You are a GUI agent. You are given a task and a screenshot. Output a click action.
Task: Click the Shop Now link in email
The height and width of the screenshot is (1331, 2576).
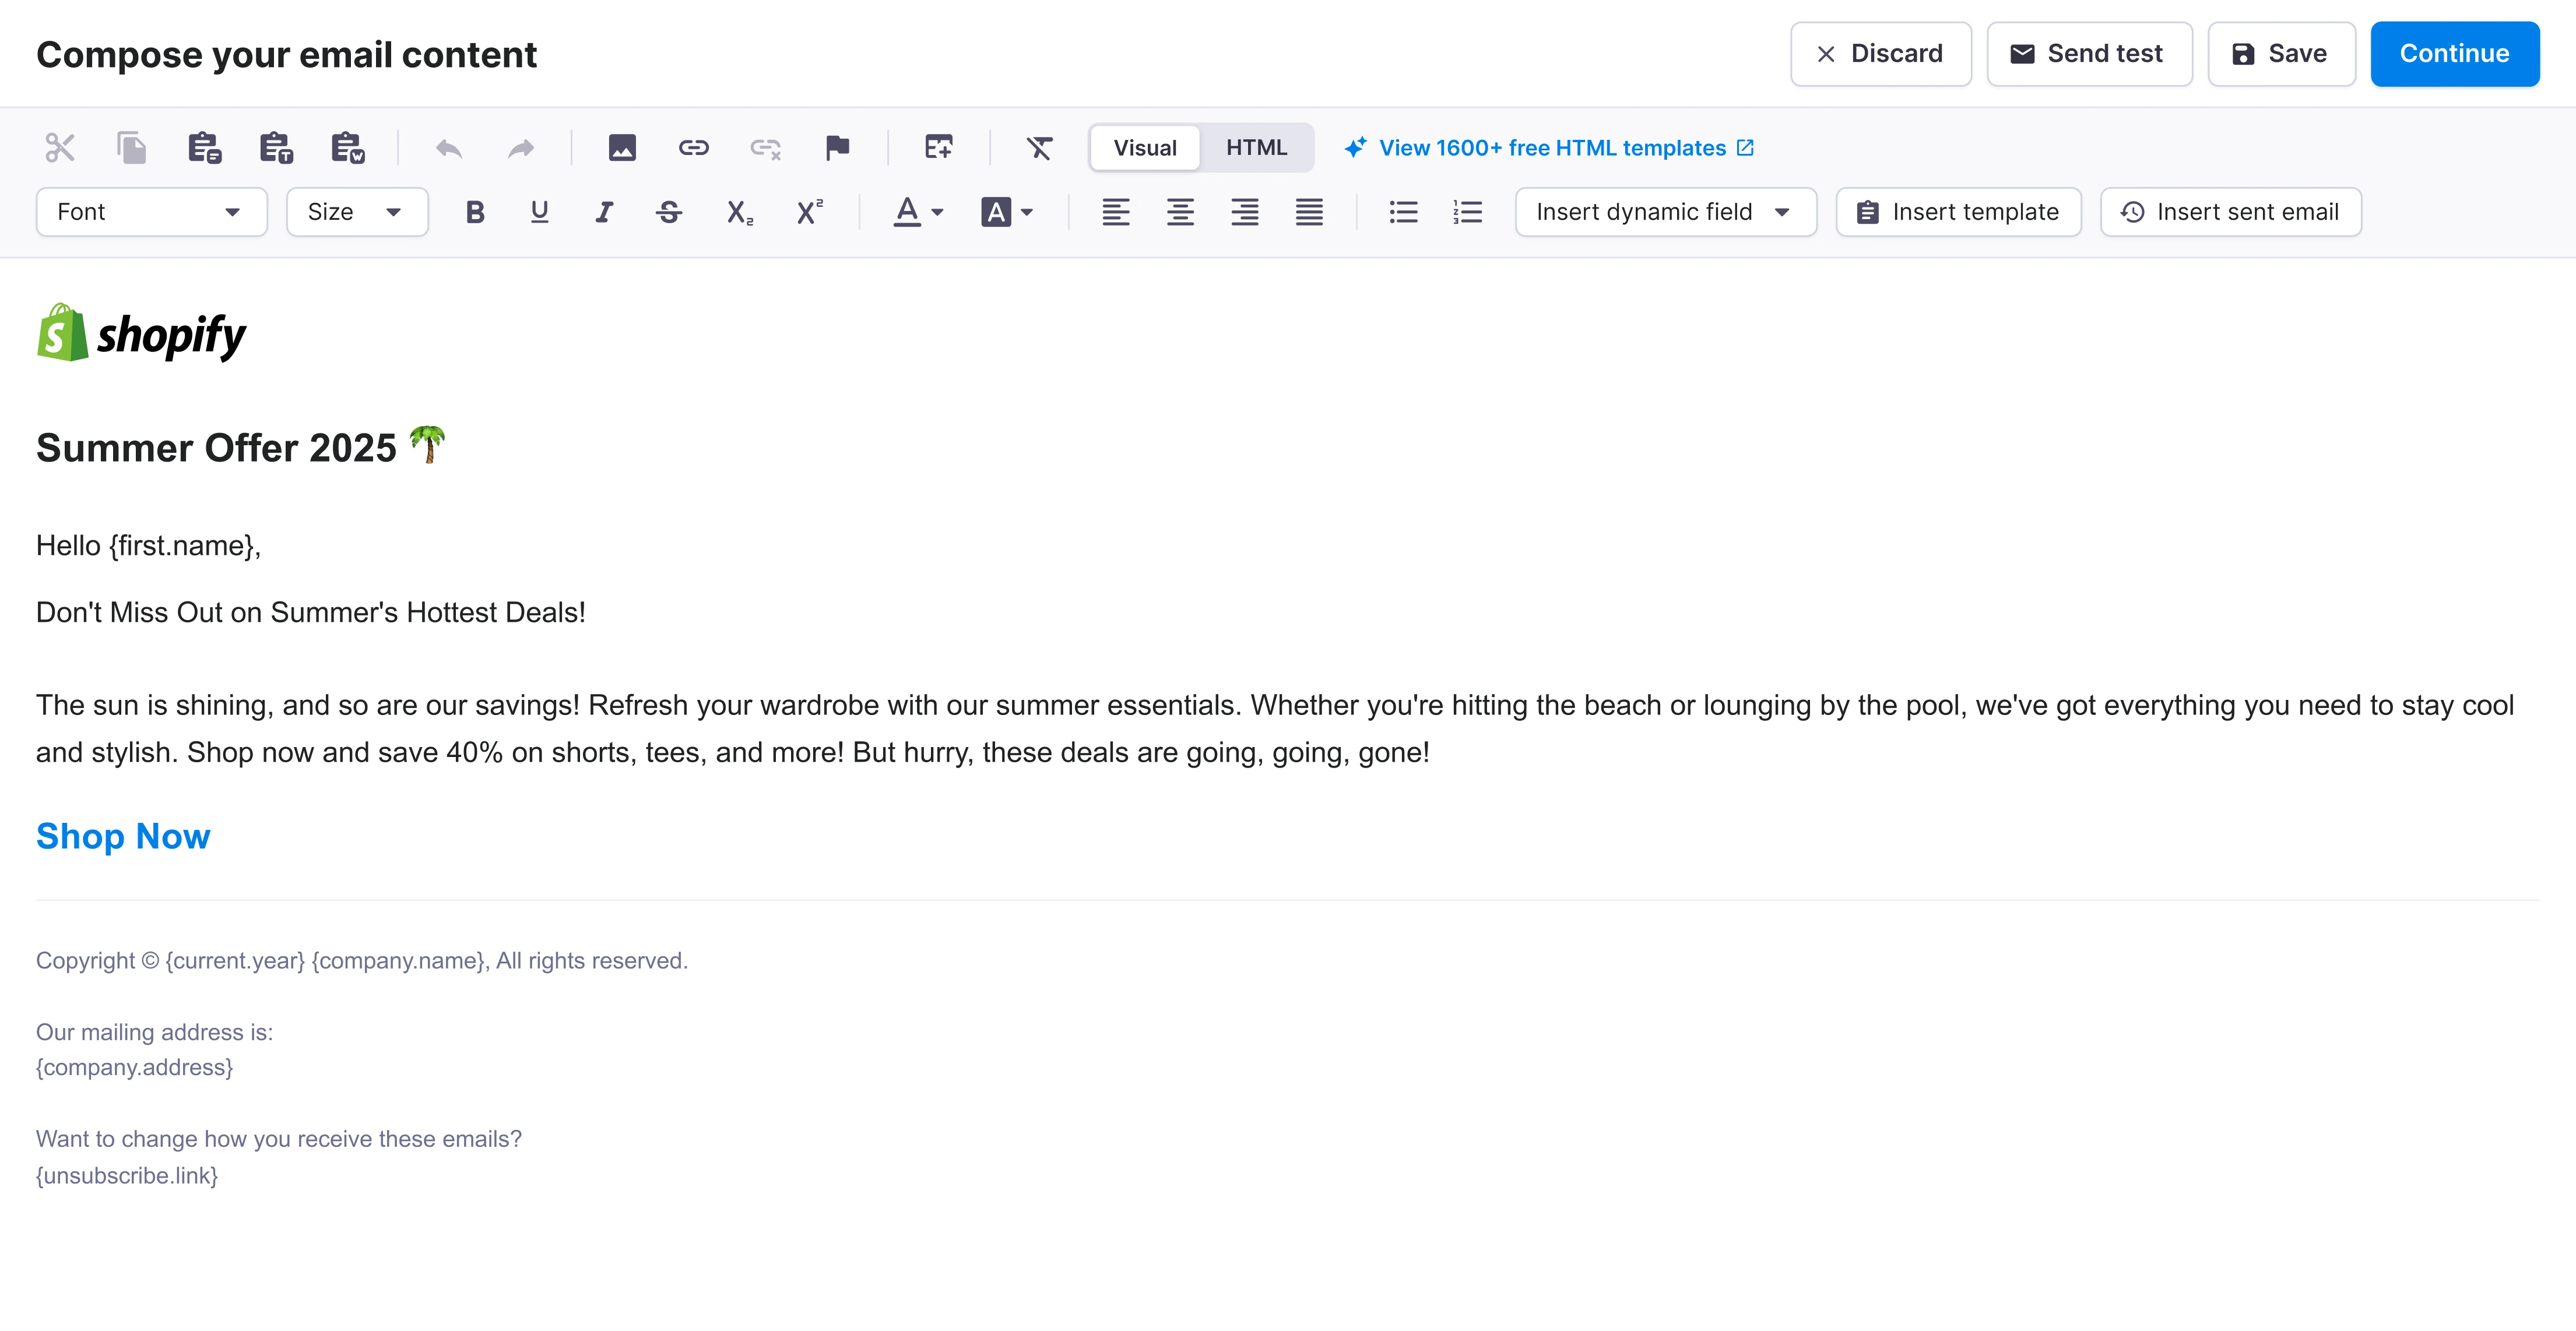coord(123,836)
